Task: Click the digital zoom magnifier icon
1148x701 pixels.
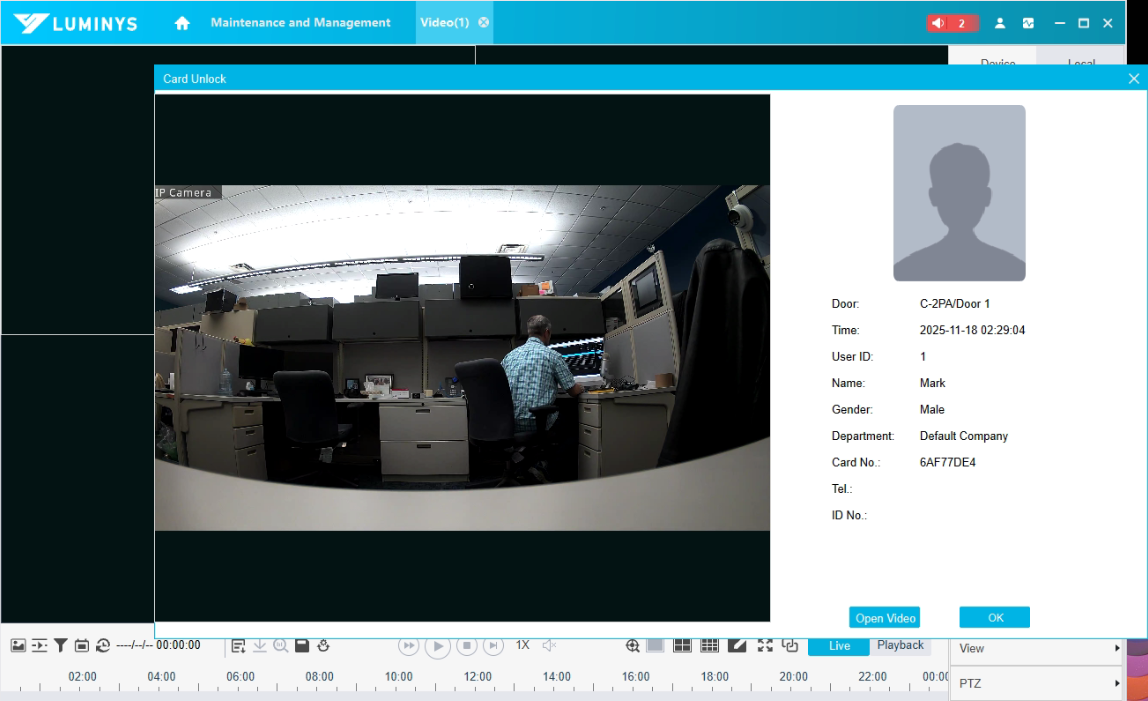Action: pos(633,646)
